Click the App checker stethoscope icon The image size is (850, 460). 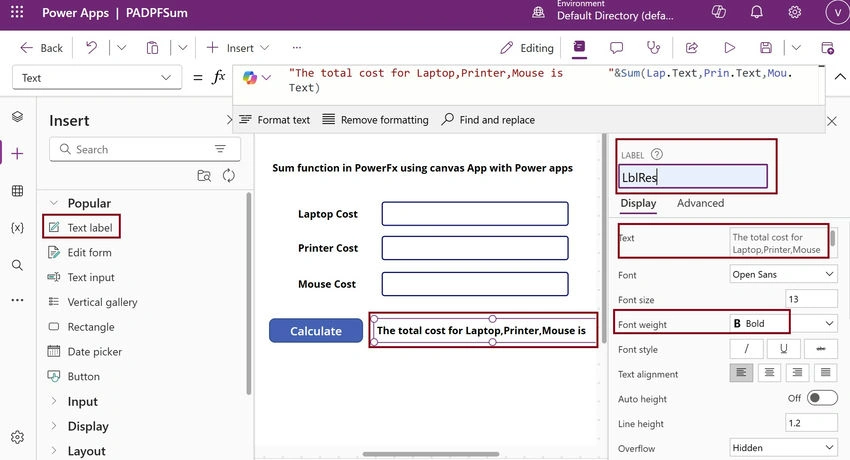pos(654,48)
